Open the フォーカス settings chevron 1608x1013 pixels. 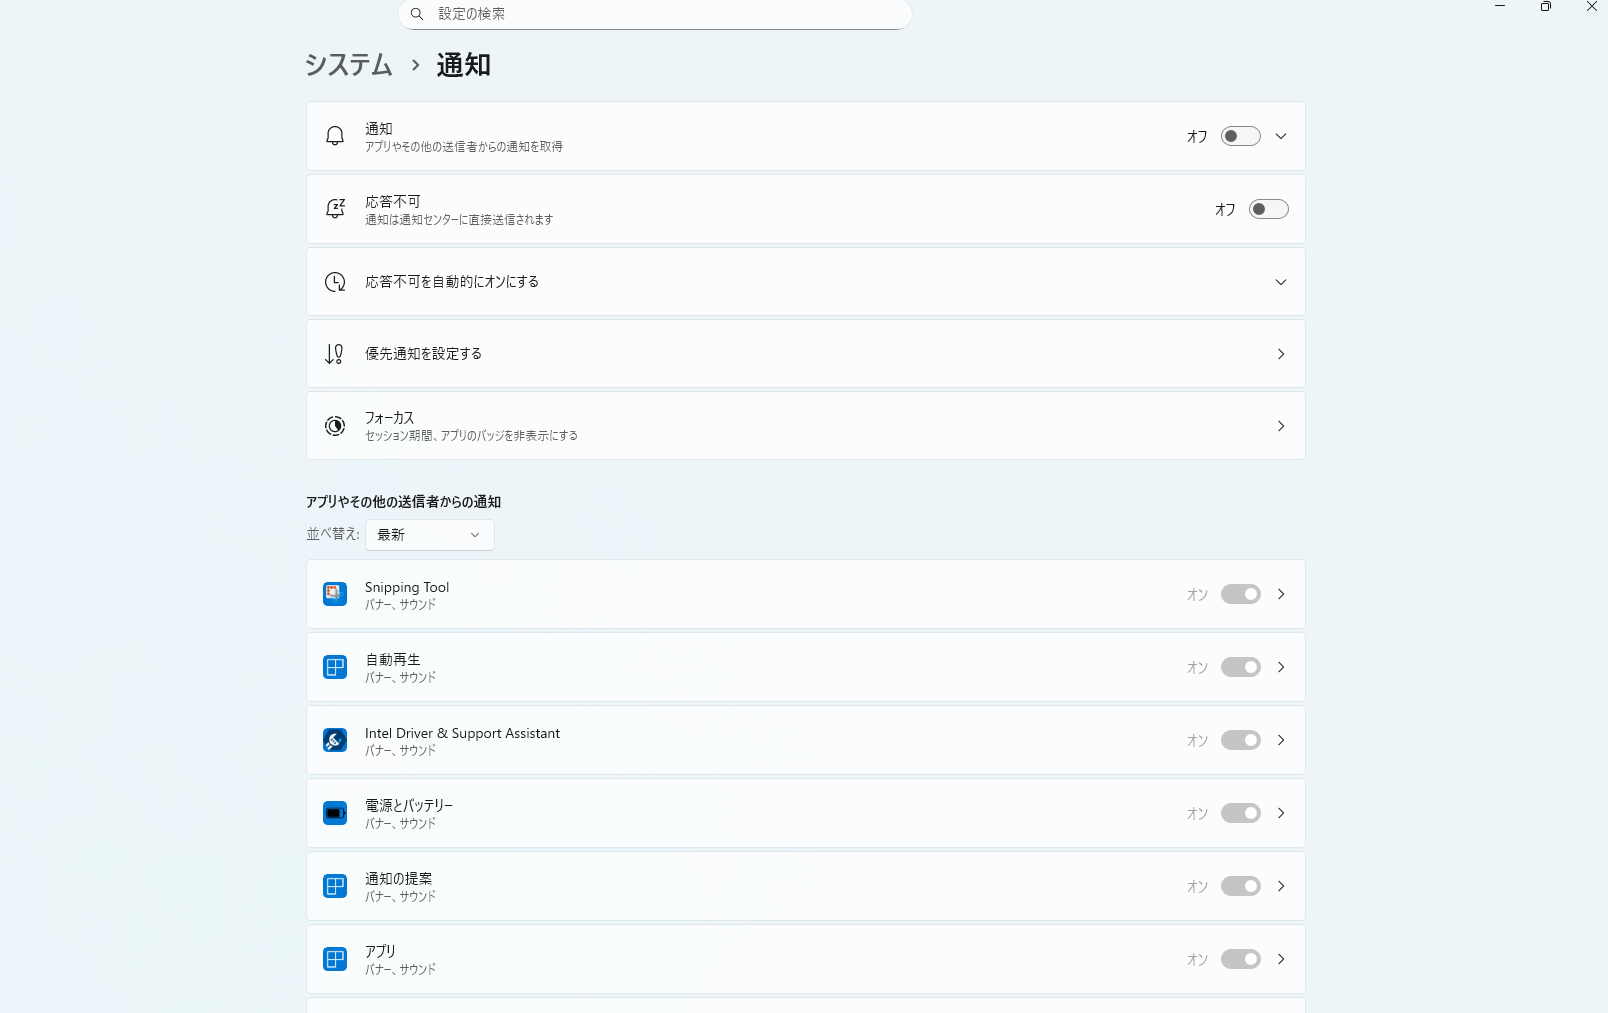pyautogui.click(x=1281, y=426)
